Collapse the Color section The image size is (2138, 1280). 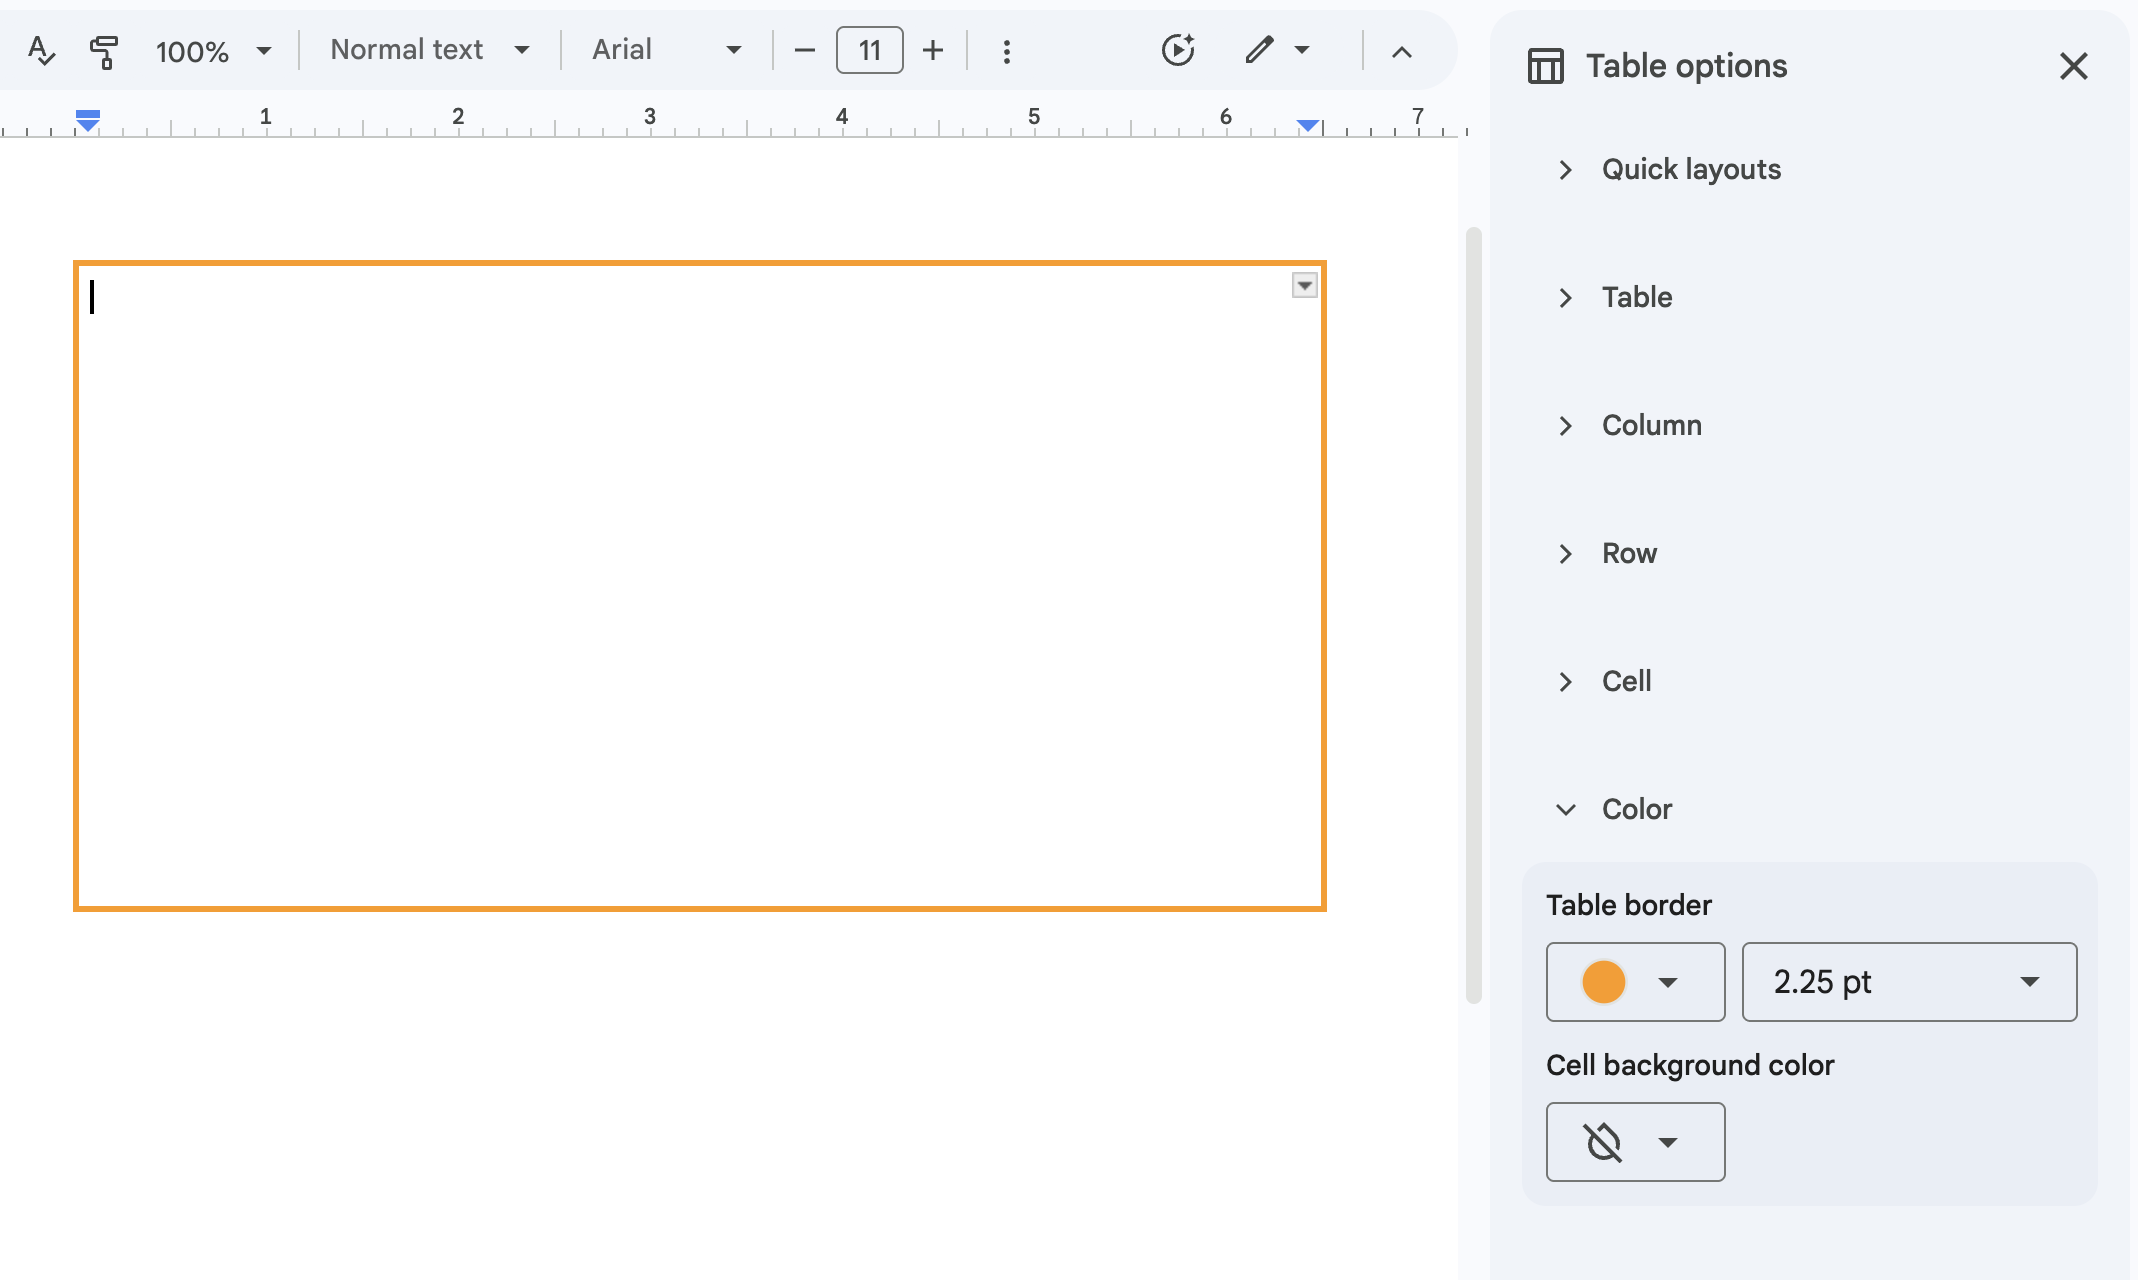coord(1614,810)
